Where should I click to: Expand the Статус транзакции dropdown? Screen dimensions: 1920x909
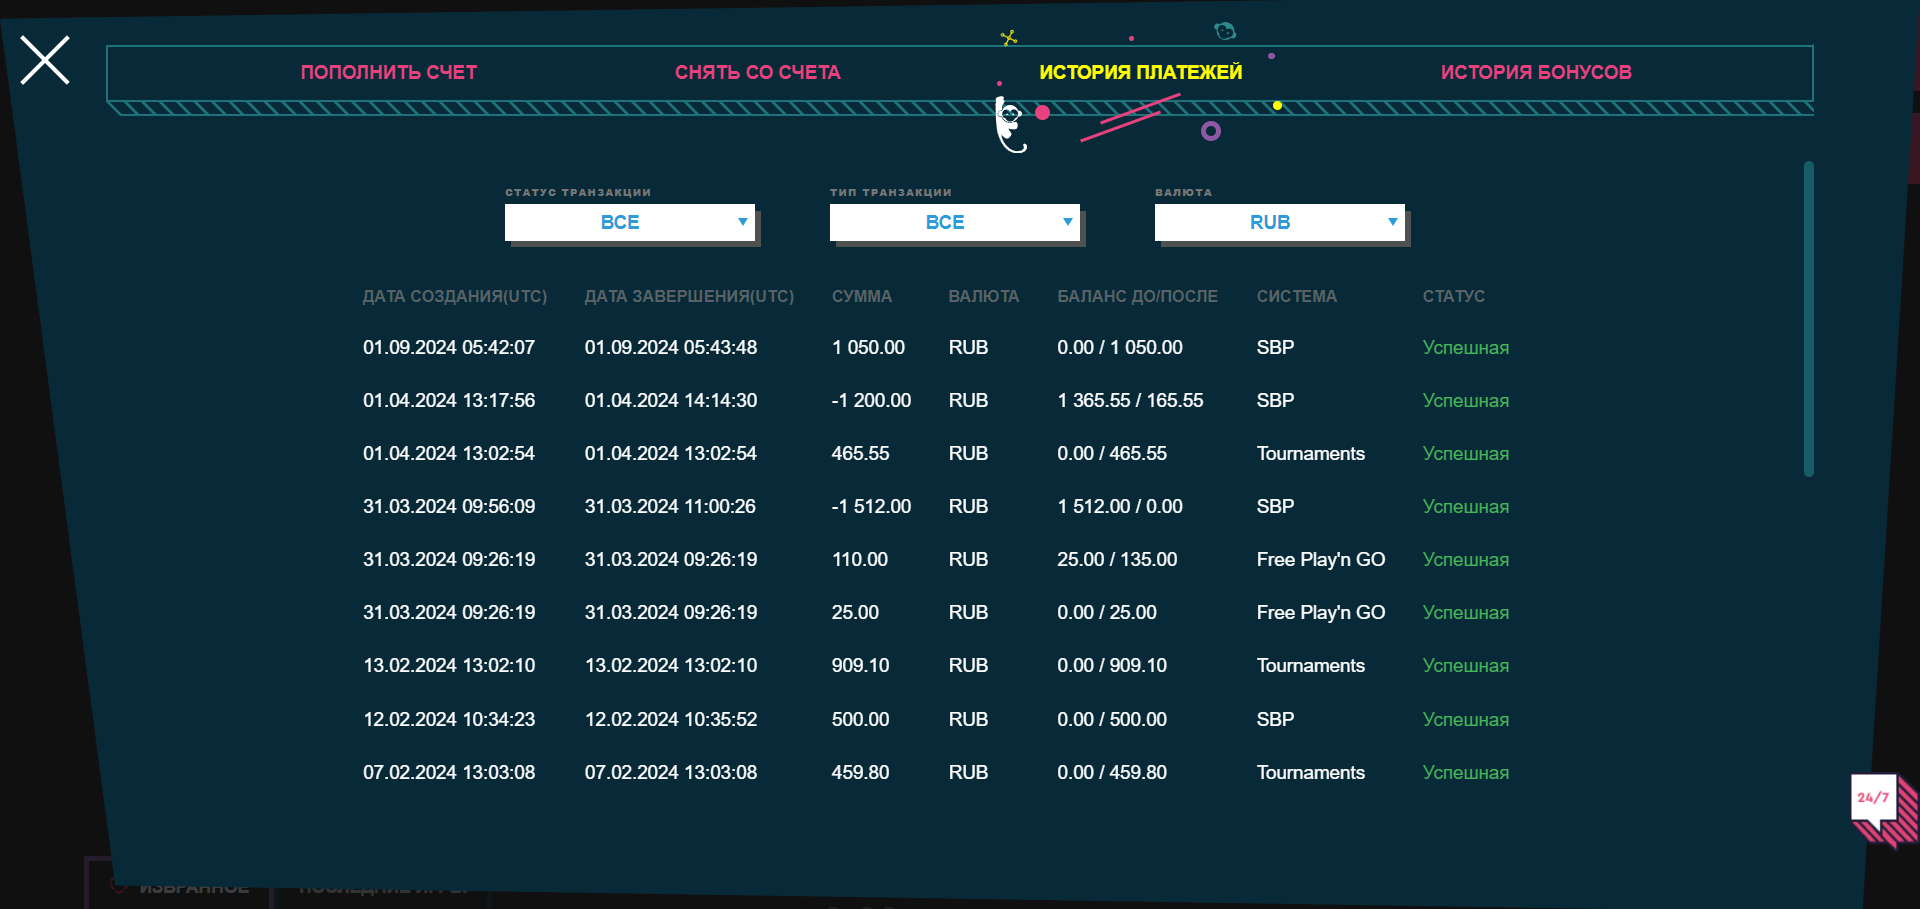(630, 222)
